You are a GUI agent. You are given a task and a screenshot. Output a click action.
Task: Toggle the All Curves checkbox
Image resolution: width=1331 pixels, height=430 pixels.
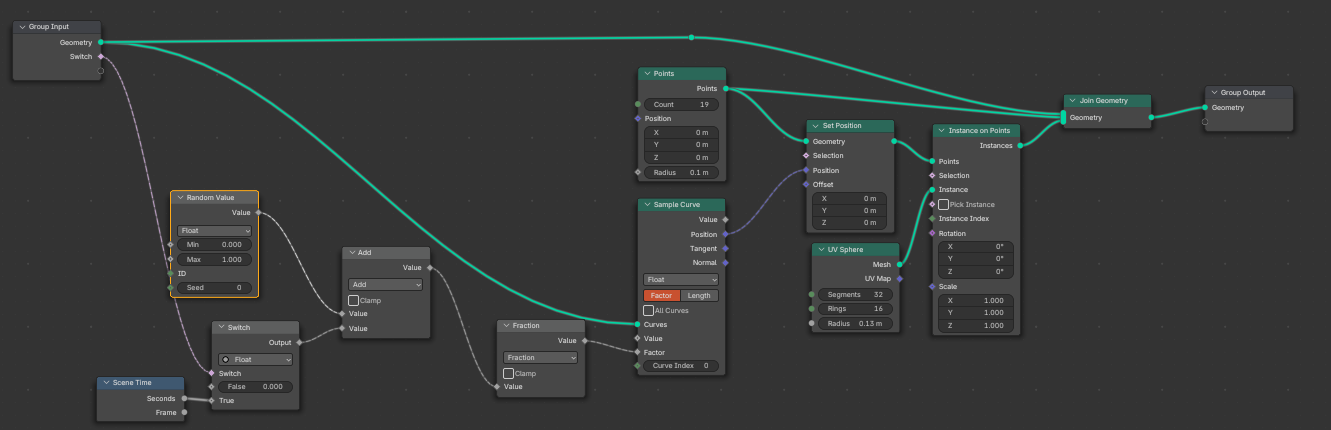pyautogui.click(x=648, y=311)
